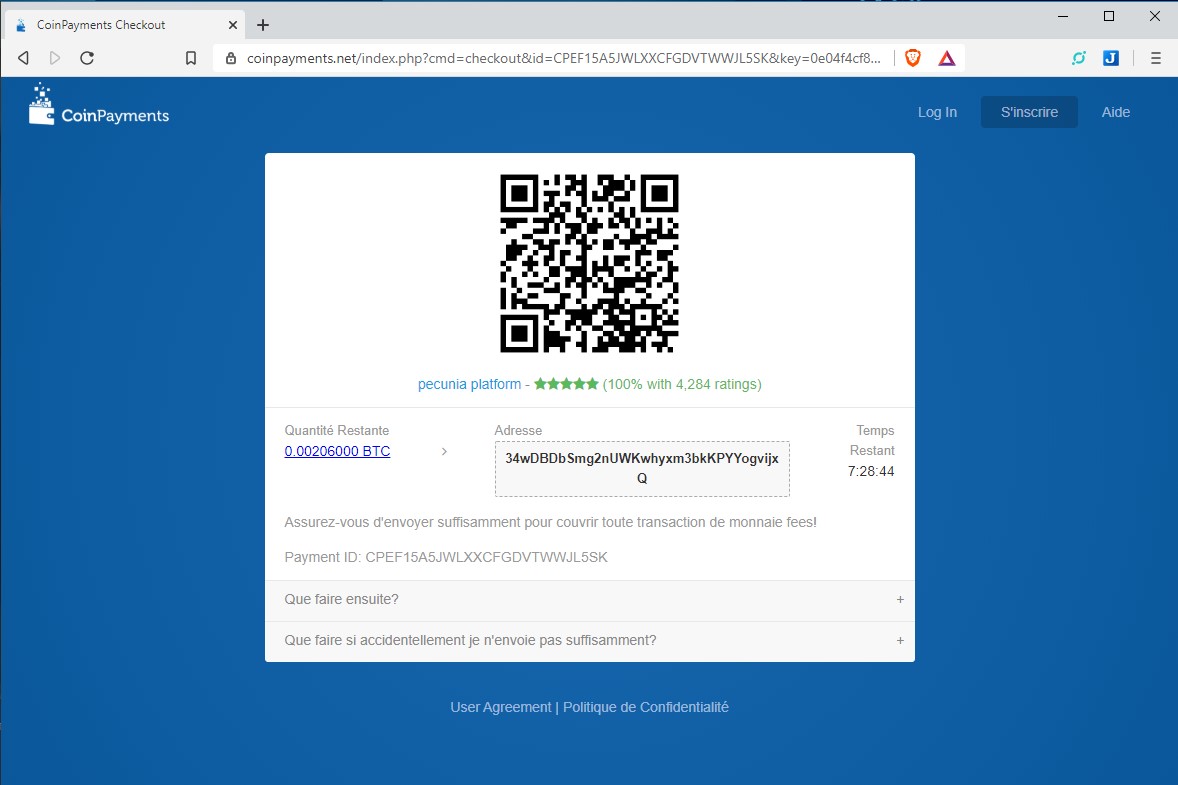The image size is (1178, 785).
Task: Open the browser hamburger menu
Action: coord(1155,58)
